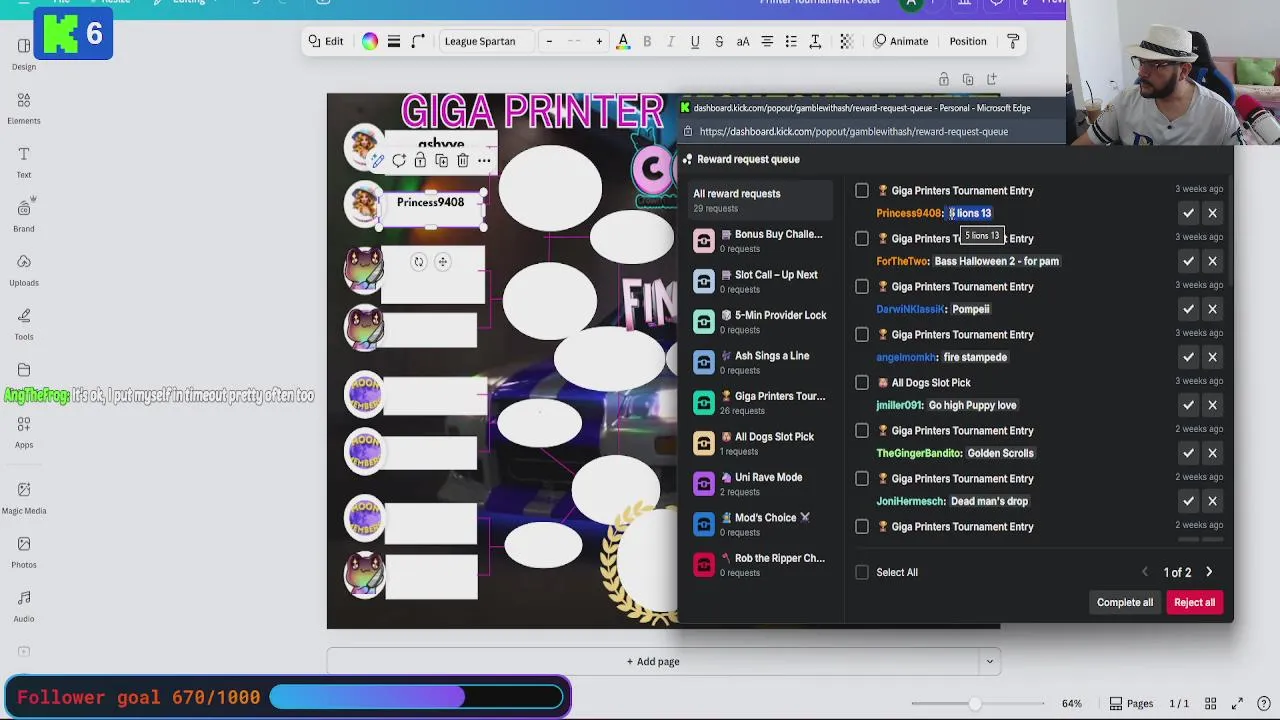Screen dimensions: 1280x720
Task: Change text case with aA icon
Action: (743, 41)
